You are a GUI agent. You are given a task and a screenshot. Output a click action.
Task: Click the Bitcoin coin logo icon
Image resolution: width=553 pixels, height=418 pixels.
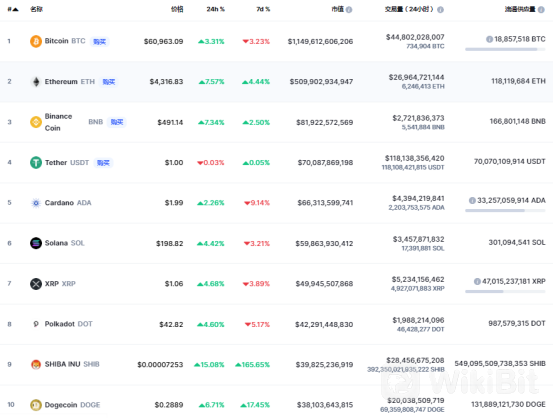click(x=36, y=41)
